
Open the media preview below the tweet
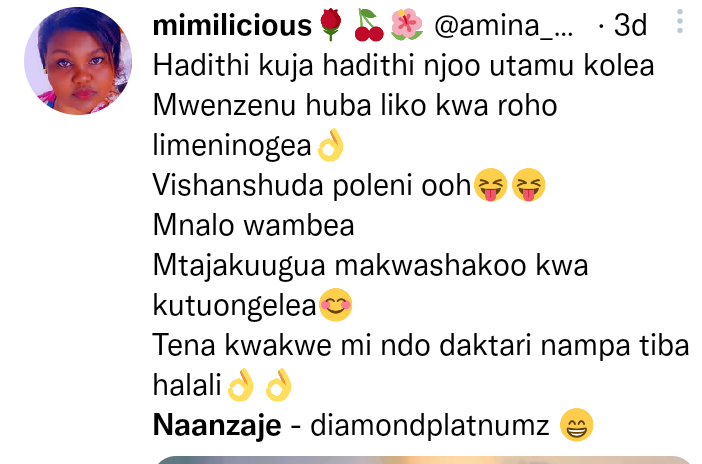tap(423, 460)
